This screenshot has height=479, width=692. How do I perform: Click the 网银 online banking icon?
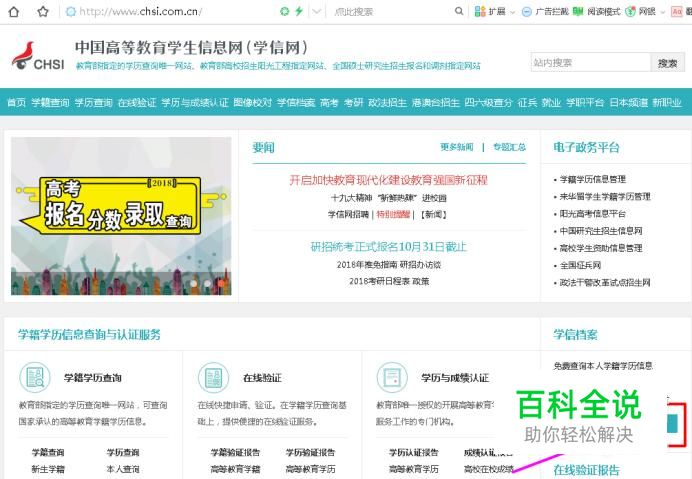pos(631,11)
